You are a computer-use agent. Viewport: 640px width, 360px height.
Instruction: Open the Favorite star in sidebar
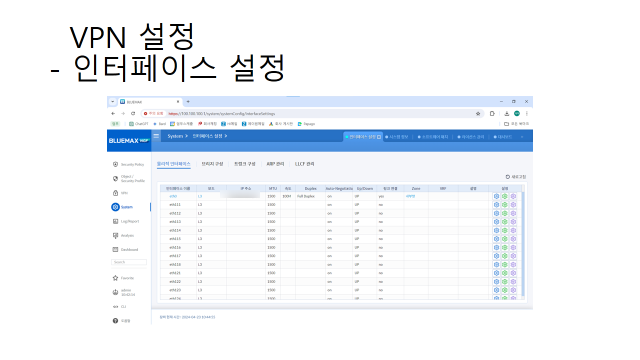pyautogui.click(x=116, y=278)
